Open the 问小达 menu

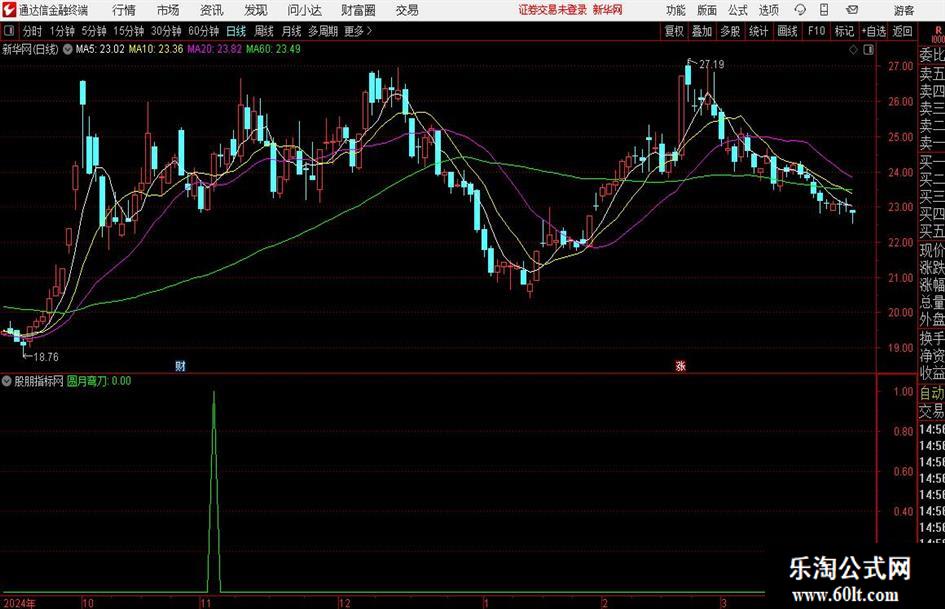coord(304,10)
